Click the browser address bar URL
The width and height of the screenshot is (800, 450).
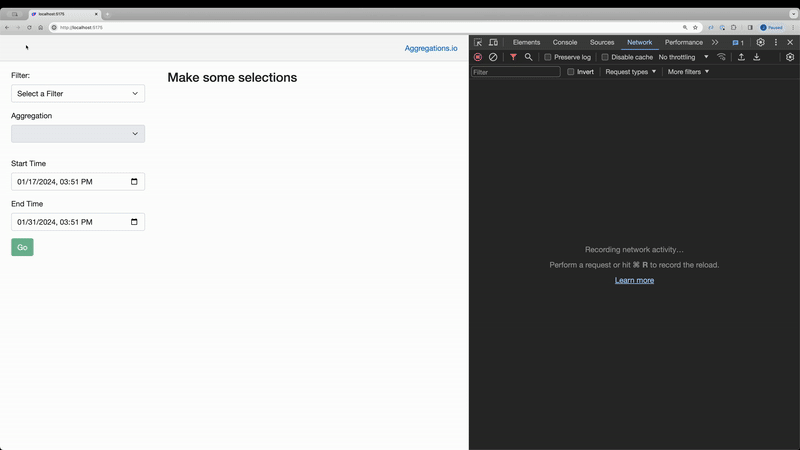(81, 28)
